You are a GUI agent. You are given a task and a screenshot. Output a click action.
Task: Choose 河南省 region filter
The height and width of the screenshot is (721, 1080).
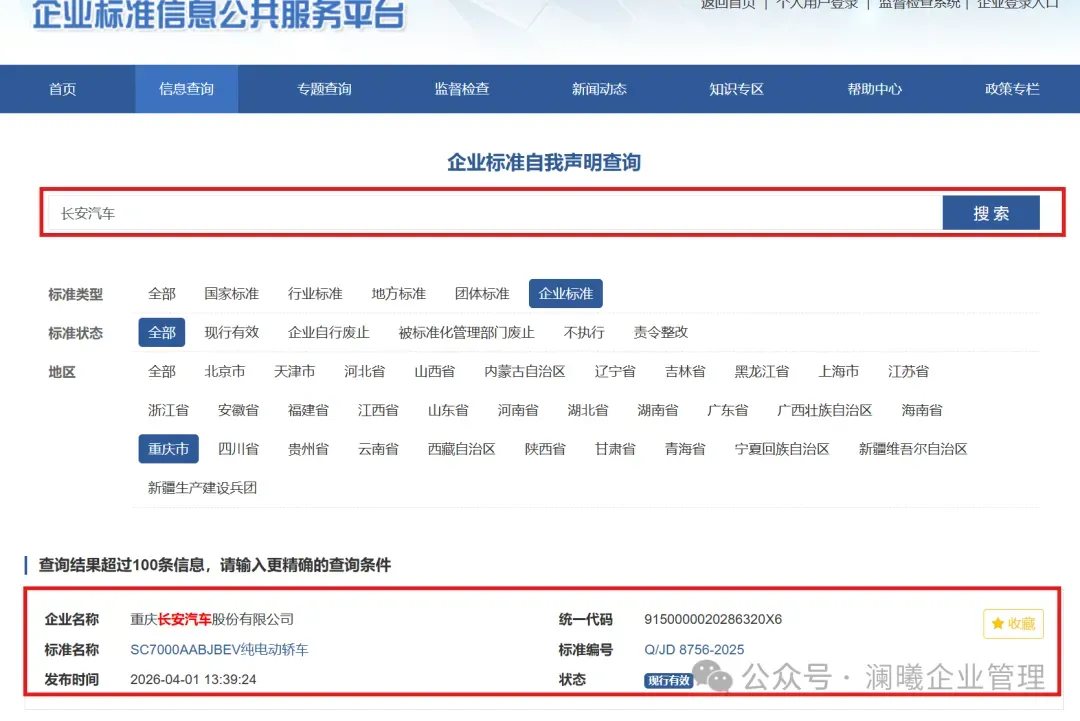click(518, 410)
